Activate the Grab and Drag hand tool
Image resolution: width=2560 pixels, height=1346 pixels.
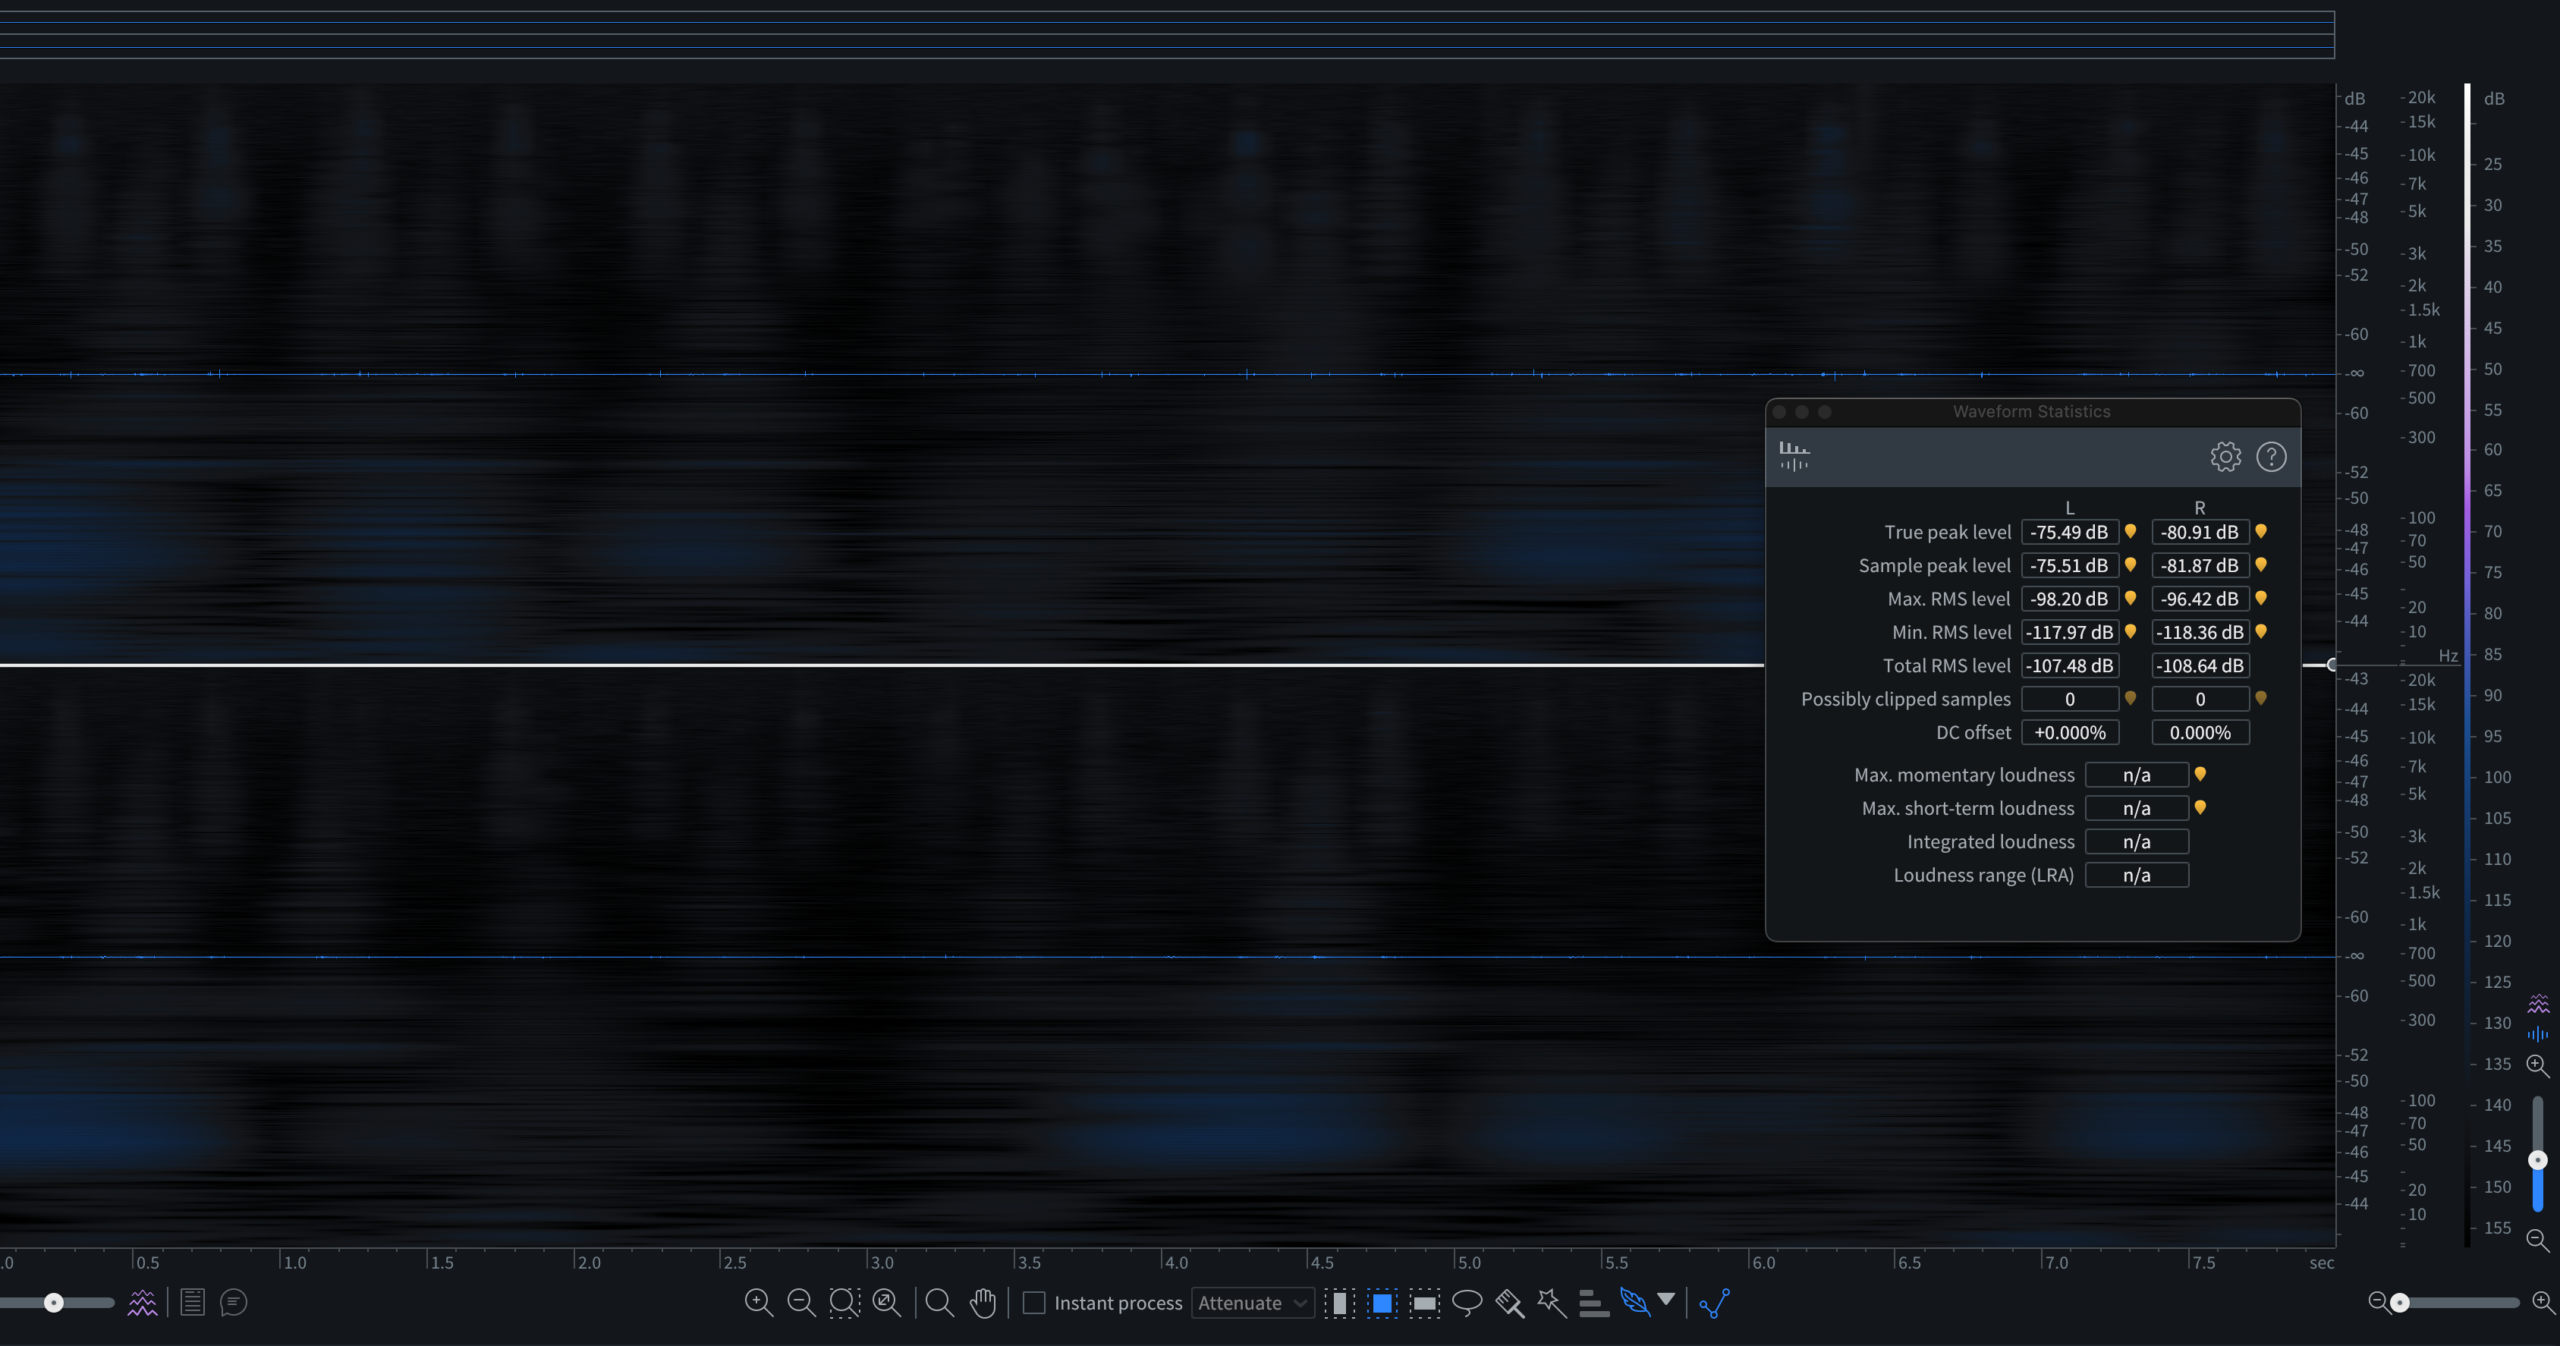click(983, 1302)
